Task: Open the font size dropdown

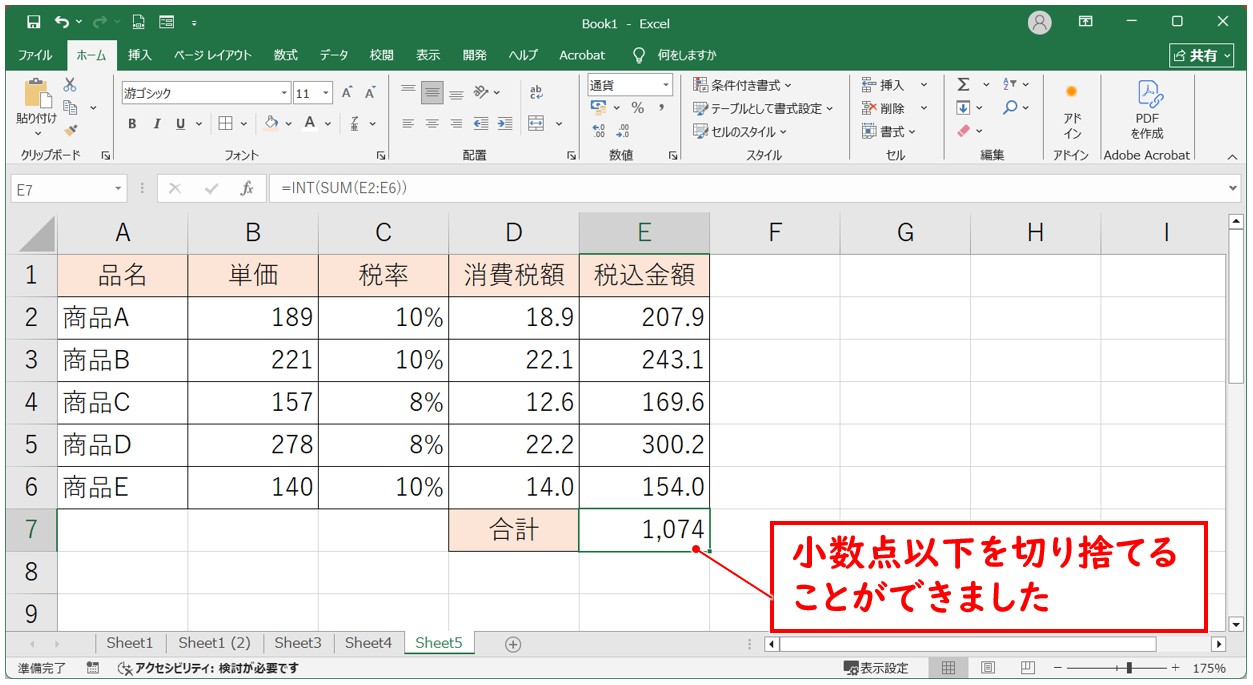Action: pos(326,93)
